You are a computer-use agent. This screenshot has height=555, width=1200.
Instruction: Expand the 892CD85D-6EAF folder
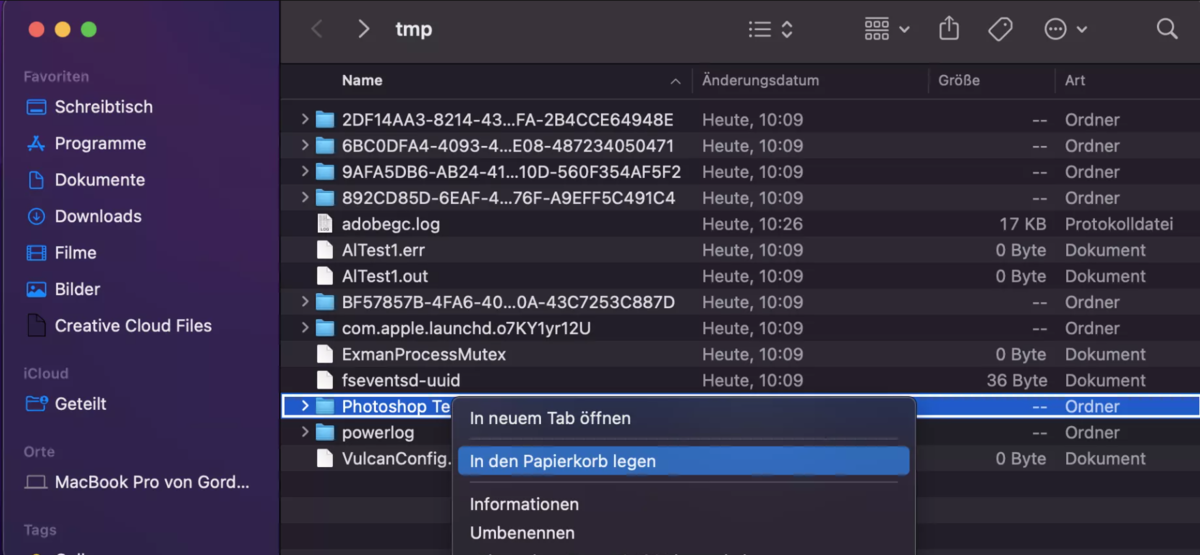pyautogui.click(x=305, y=197)
